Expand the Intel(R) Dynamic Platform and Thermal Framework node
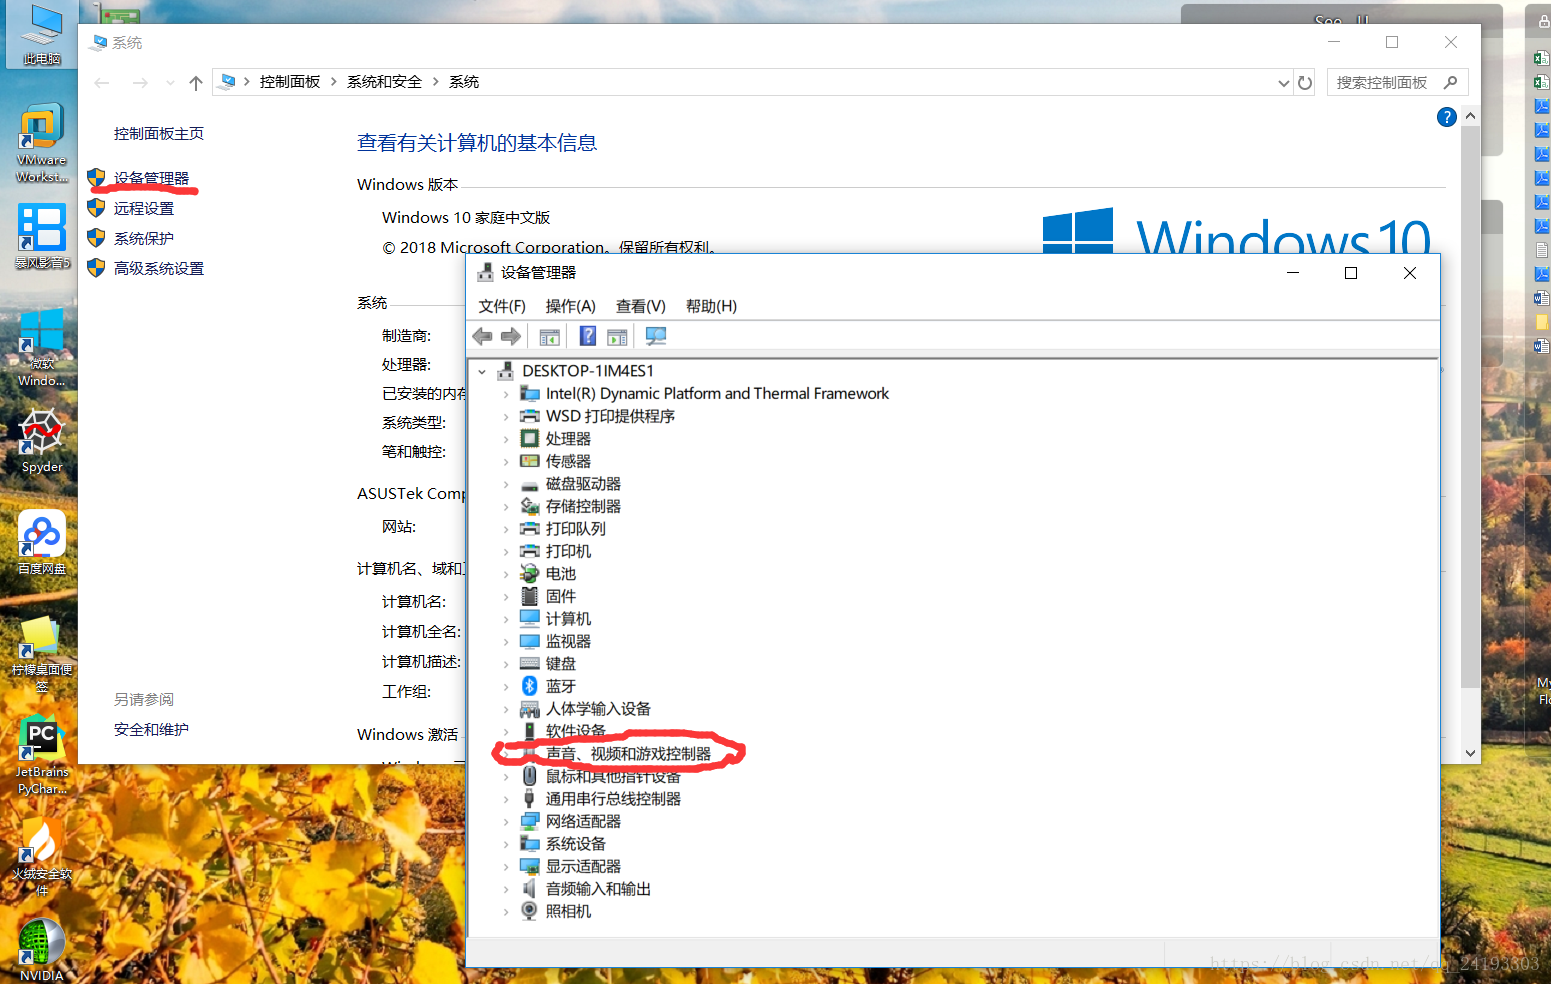The width and height of the screenshot is (1551, 984). click(506, 394)
